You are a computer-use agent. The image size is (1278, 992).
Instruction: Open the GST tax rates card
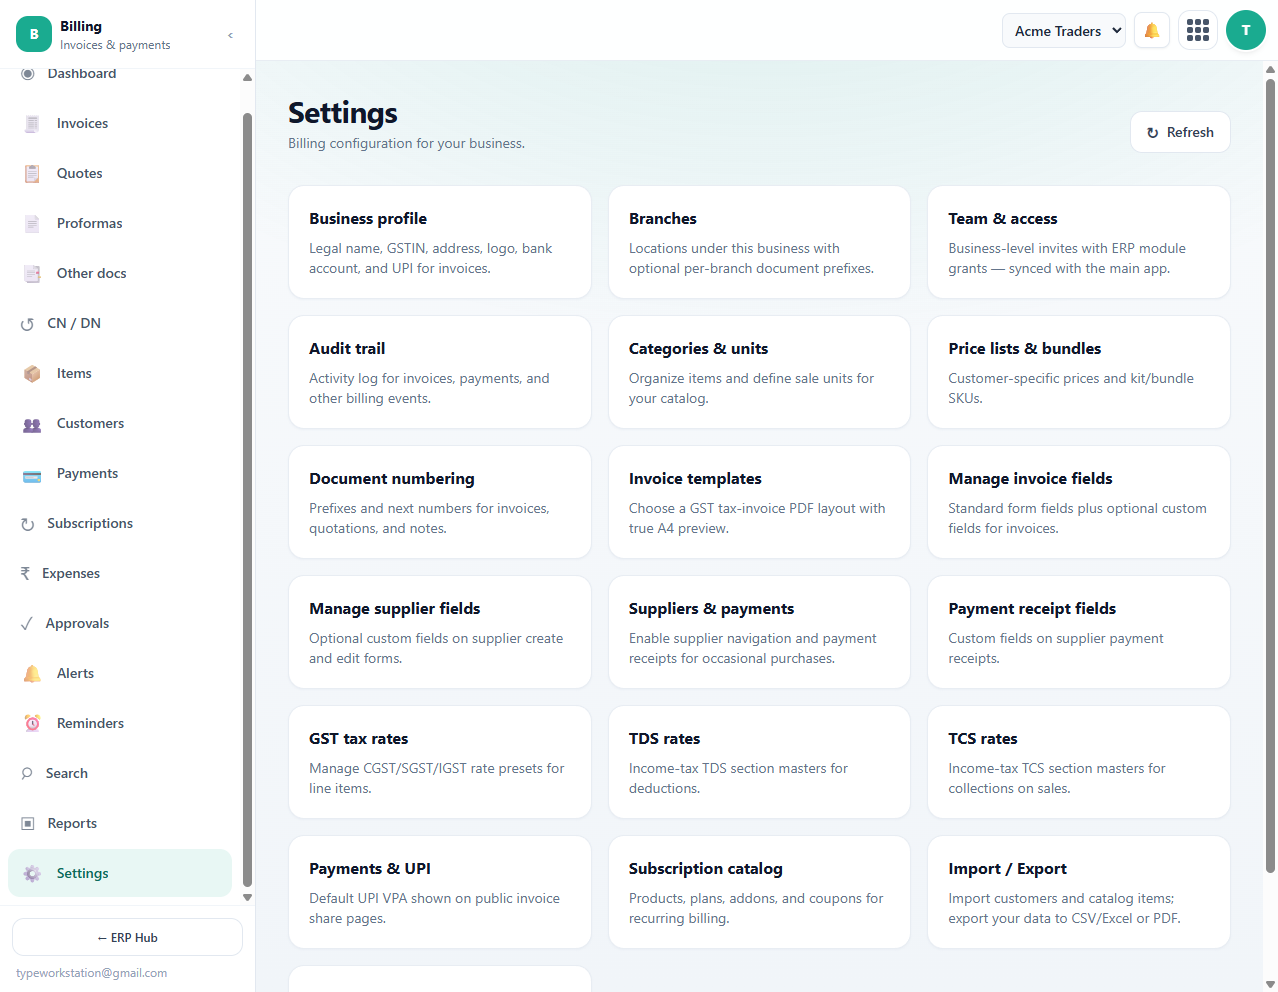(440, 762)
